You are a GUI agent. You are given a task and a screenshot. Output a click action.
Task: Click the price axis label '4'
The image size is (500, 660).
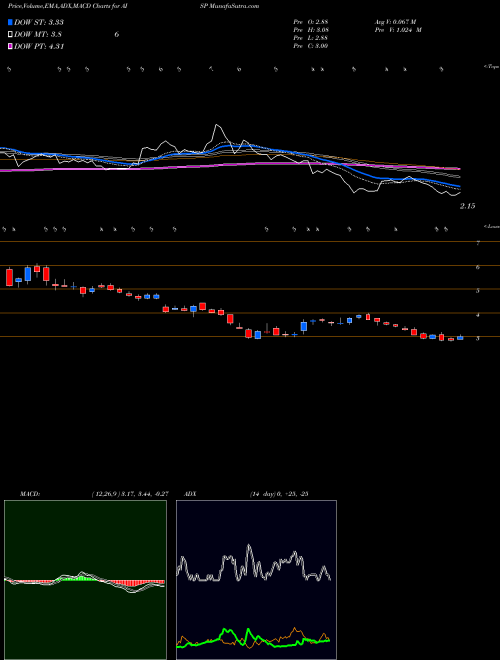pyautogui.click(x=478, y=315)
